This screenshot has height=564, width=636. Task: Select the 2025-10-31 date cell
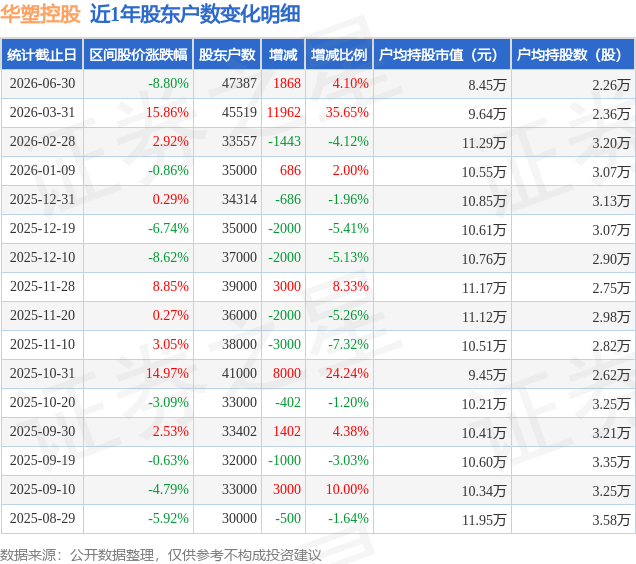[x=43, y=373]
